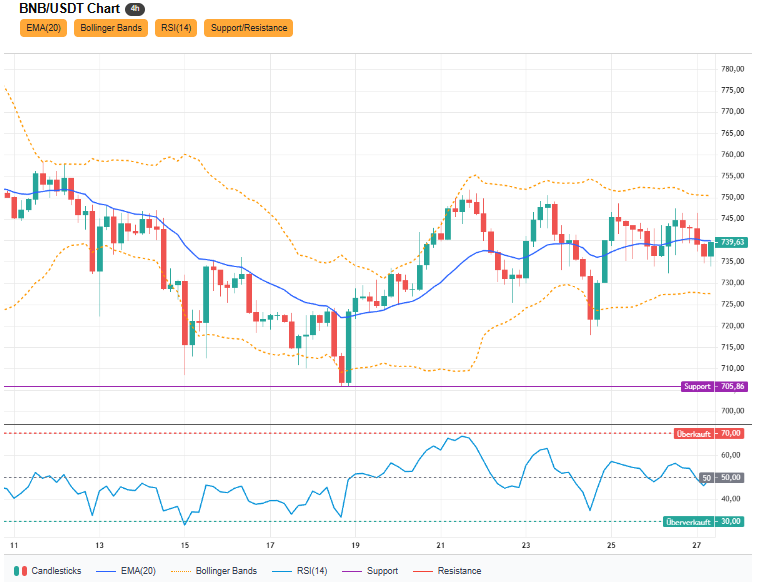
Task: Click the Überkauft 70,00 label
Action: [x=708, y=433]
